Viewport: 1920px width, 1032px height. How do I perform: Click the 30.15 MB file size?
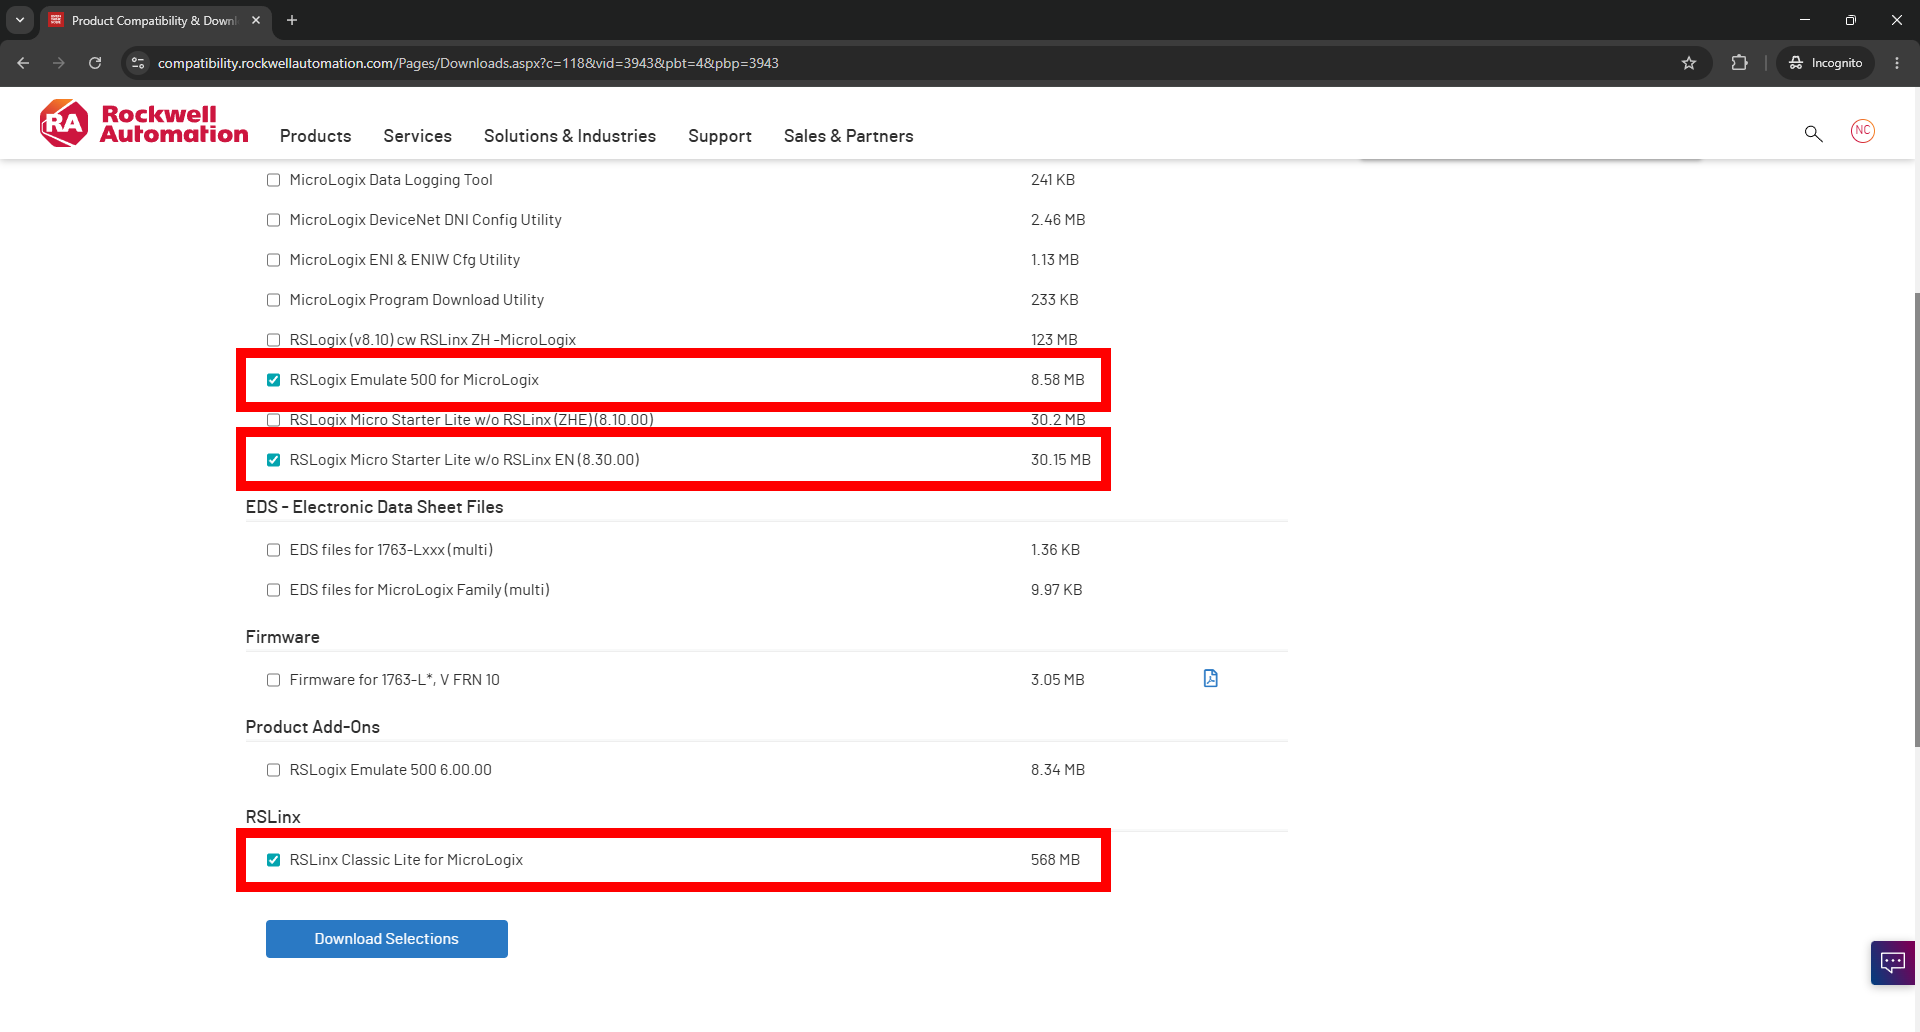tap(1061, 460)
